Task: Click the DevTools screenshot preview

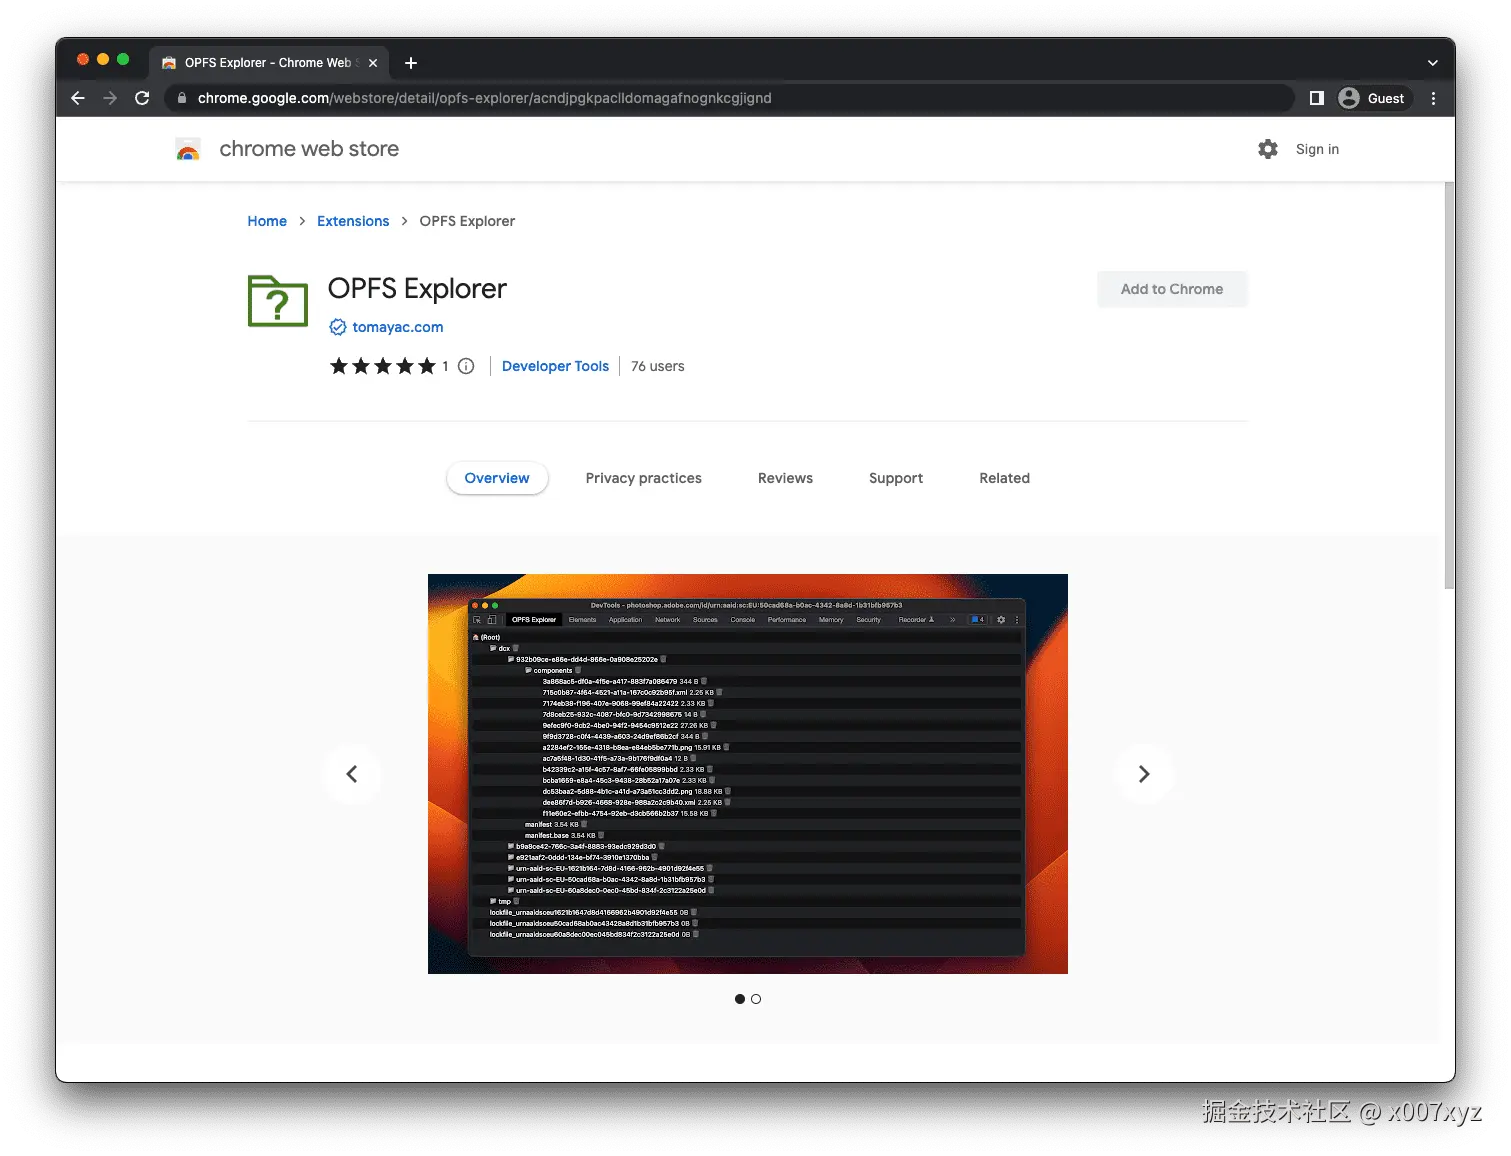Action: point(748,774)
